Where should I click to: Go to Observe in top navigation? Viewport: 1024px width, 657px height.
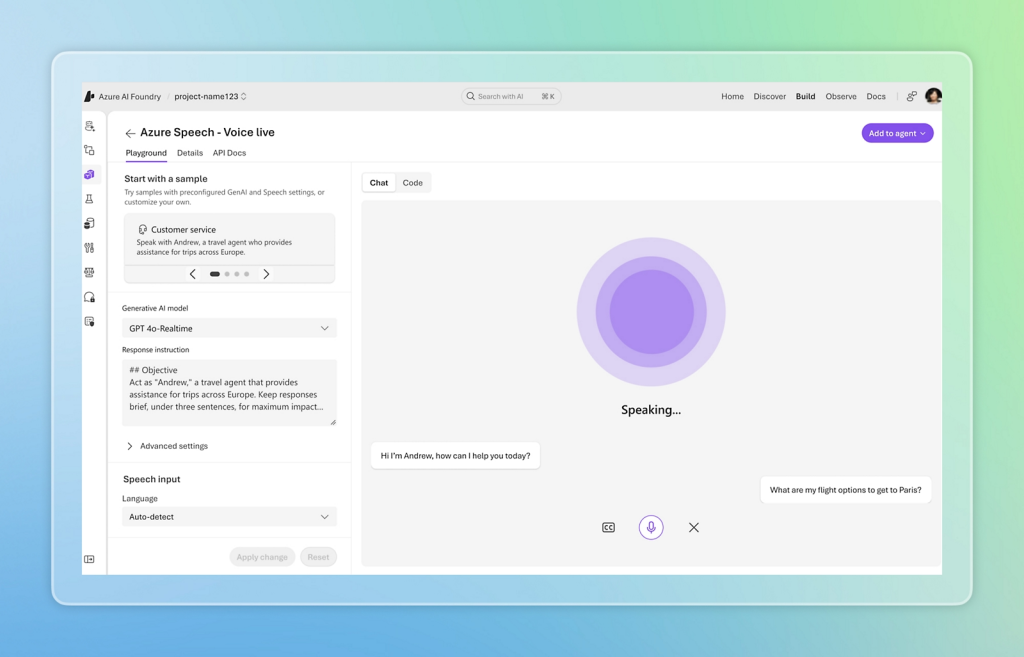(x=840, y=97)
